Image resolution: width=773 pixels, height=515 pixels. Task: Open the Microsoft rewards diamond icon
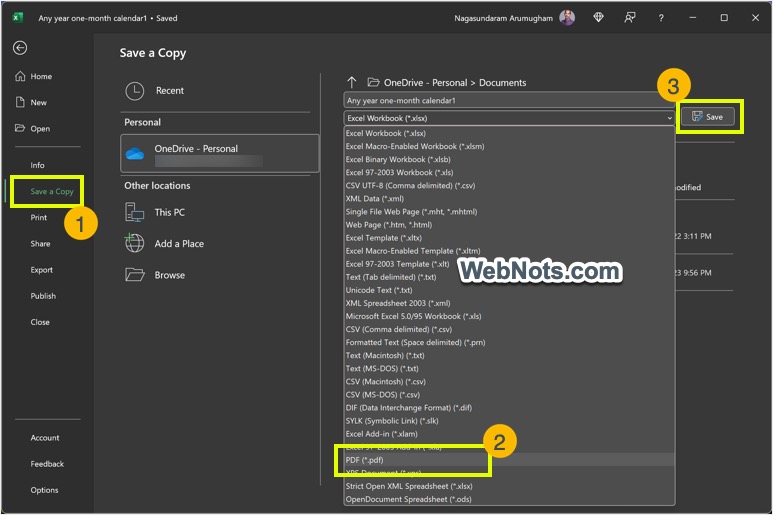598,18
